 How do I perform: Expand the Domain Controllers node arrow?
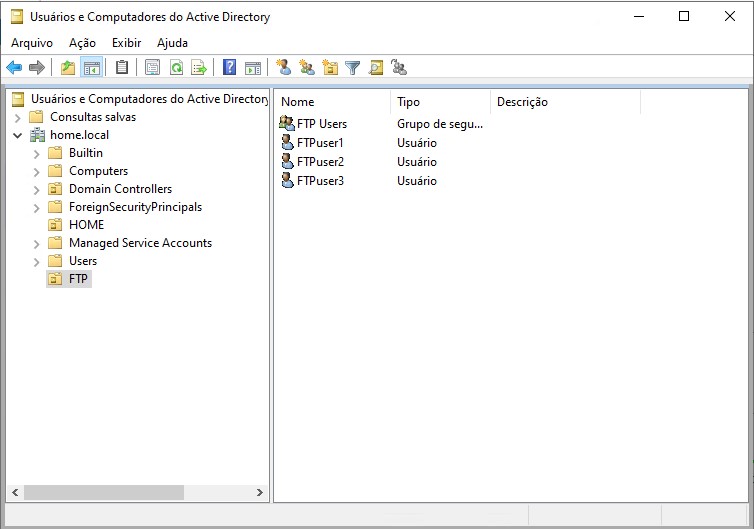click(x=37, y=189)
